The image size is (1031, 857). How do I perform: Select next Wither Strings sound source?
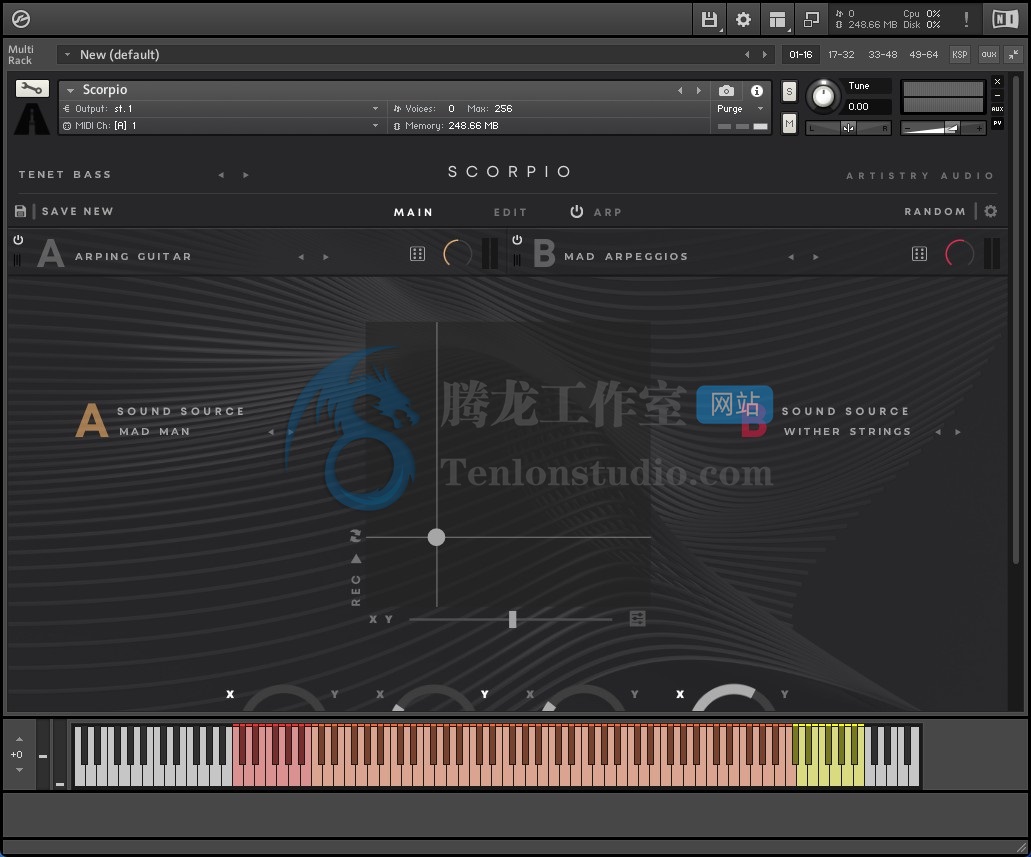point(958,432)
